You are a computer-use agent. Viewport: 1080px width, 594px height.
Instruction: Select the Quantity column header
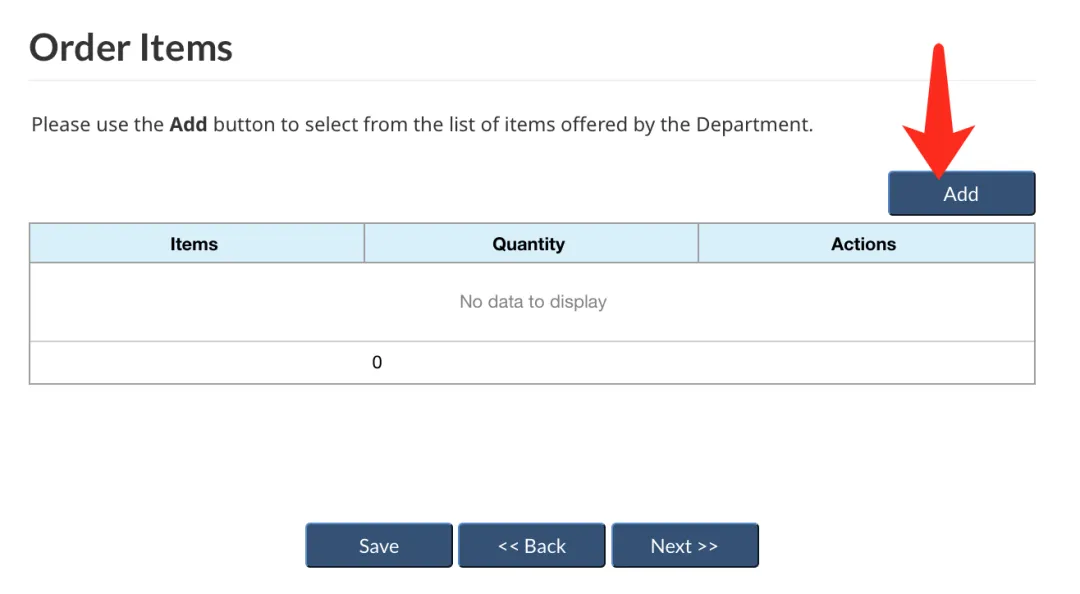(x=529, y=244)
